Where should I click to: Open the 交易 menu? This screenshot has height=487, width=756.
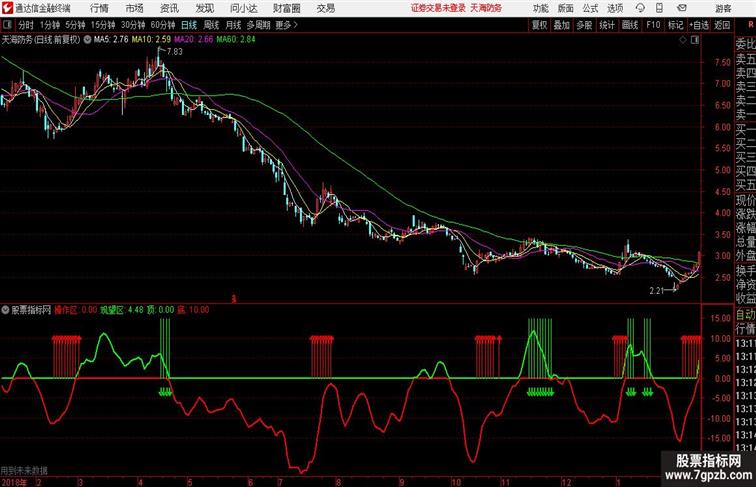pos(326,8)
